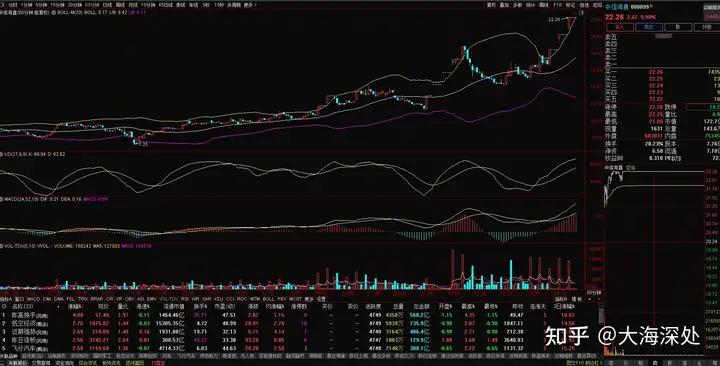Viewport: 720px width, 366px height.
Task: Switch chart to 5分钟 period
Action: 41,5
